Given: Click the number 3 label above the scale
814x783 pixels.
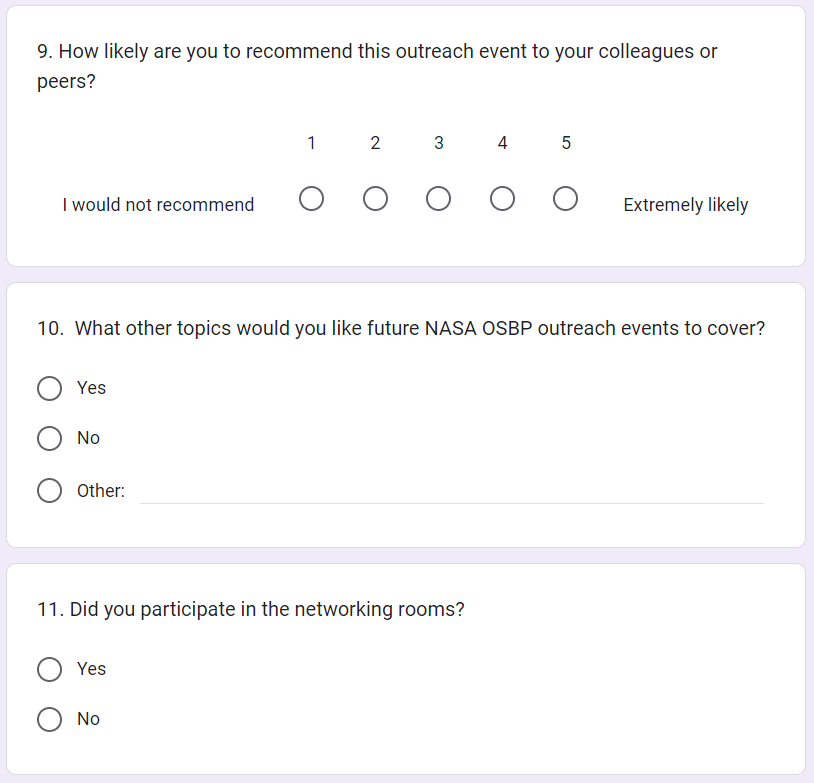Looking at the screenshot, I should [x=438, y=143].
